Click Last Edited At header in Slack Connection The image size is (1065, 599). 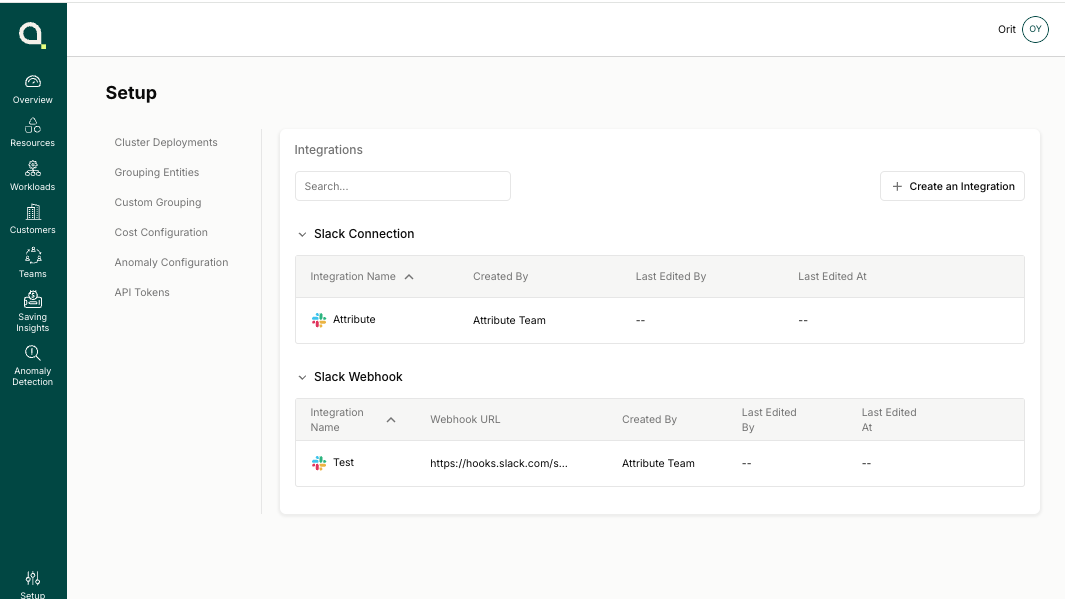pyautogui.click(x=832, y=276)
